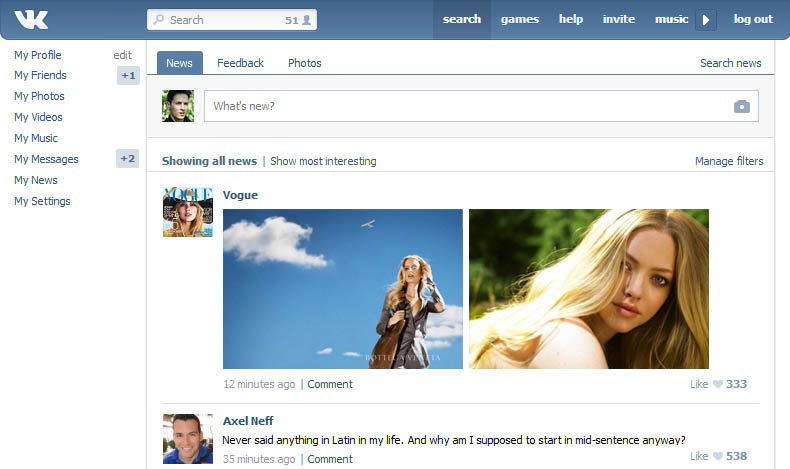The height and width of the screenshot is (469, 790).
Task: Open Vogue avatar thumbnail
Action: coord(187,212)
